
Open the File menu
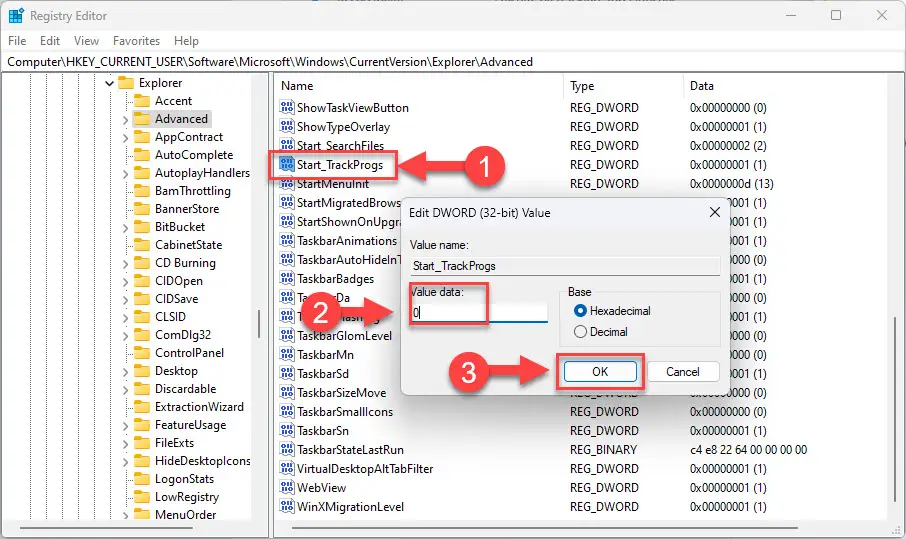tap(17, 41)
